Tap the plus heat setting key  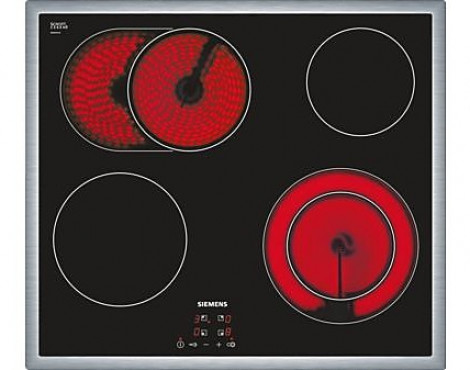(219, 345)
